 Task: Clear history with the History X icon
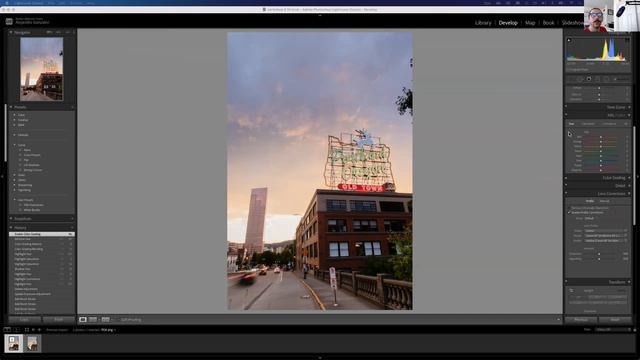72,228
